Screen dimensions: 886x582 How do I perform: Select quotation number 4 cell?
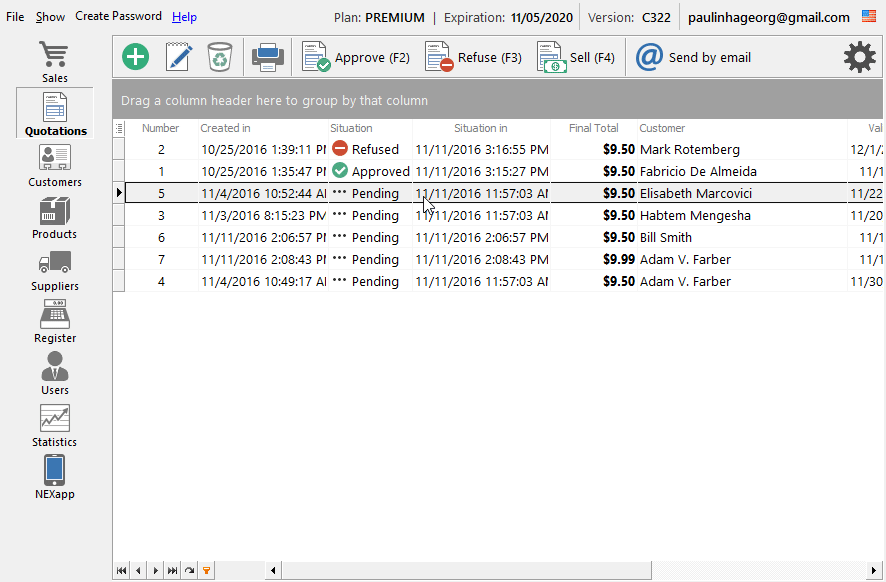161,281
